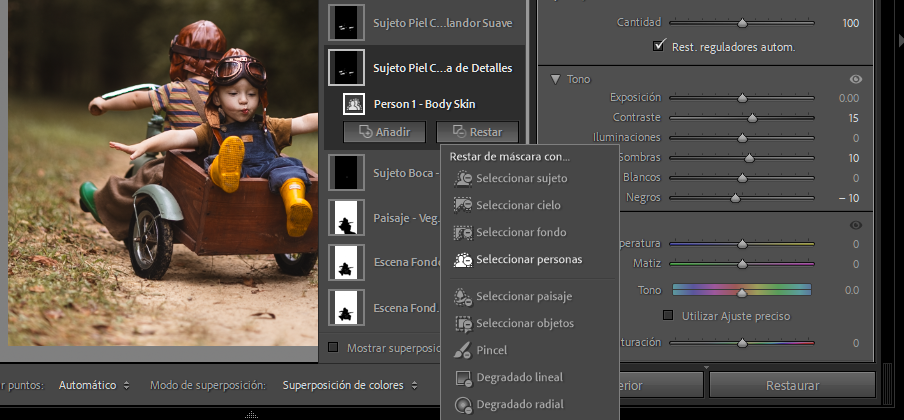The width and height of the screenshot is (904, 420).
Task: Click Cantidad value 100
Action: click(x=850, y=23)
